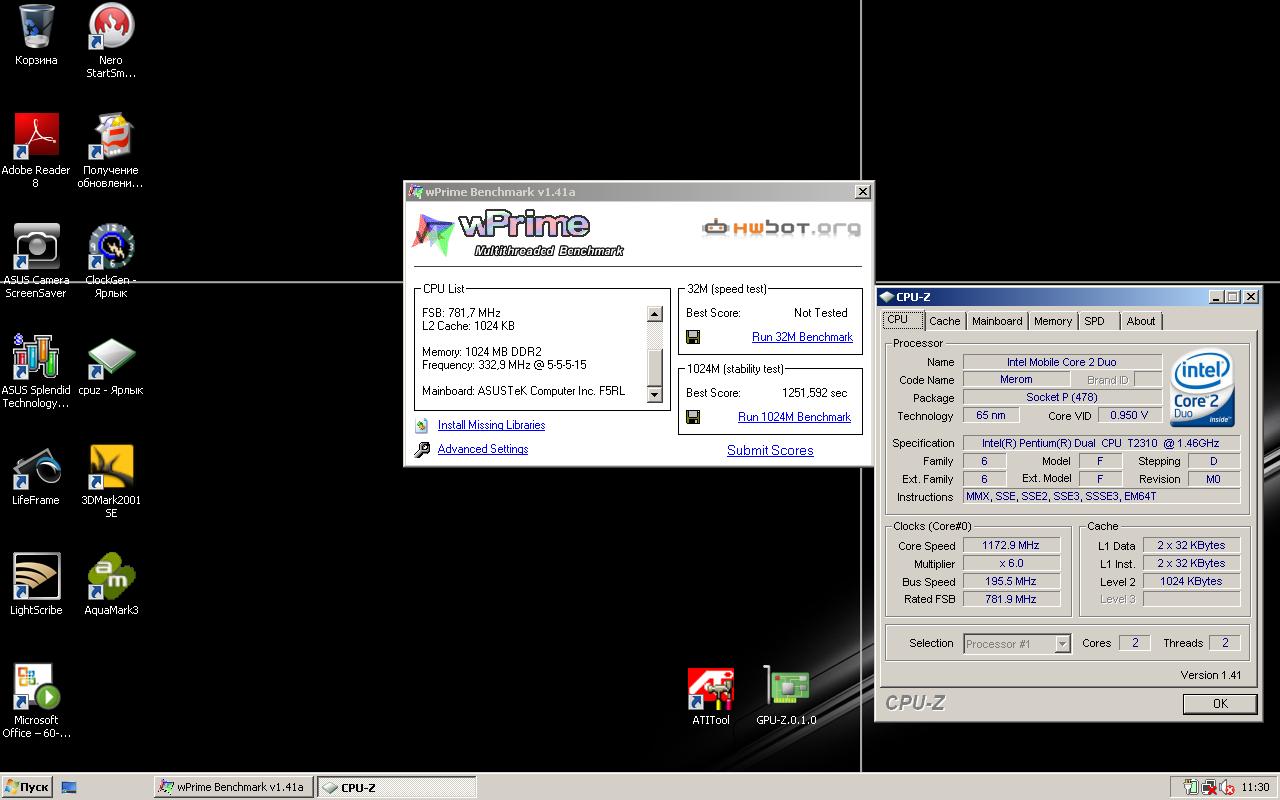This screenshot has height=800, width=1280.
Task: Click the wPrime title bar icon
Action: click(415, 192)
